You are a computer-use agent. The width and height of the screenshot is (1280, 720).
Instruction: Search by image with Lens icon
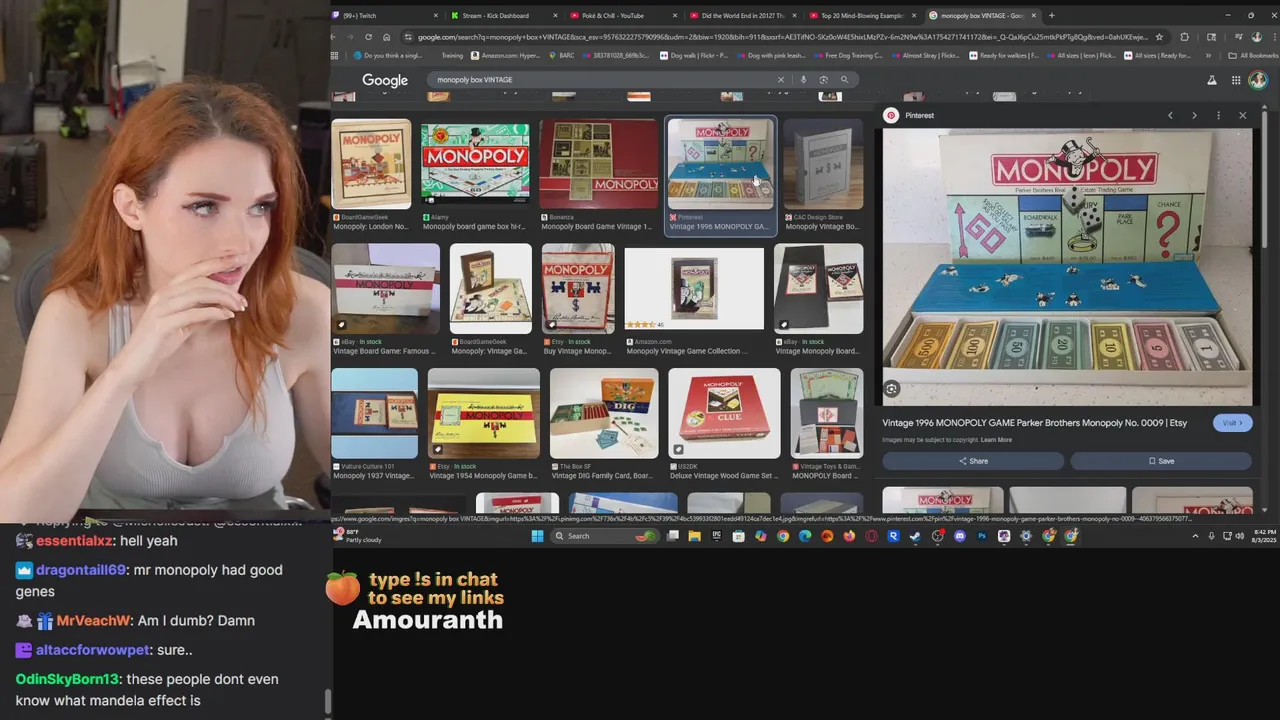(x=823, y=80)
